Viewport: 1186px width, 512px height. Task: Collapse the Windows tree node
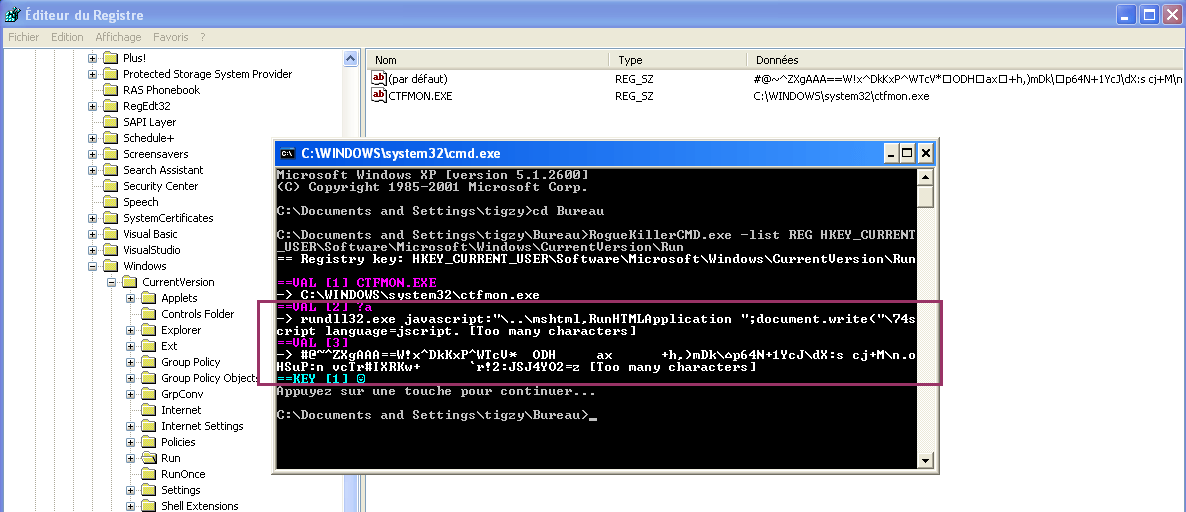[93, 266]
